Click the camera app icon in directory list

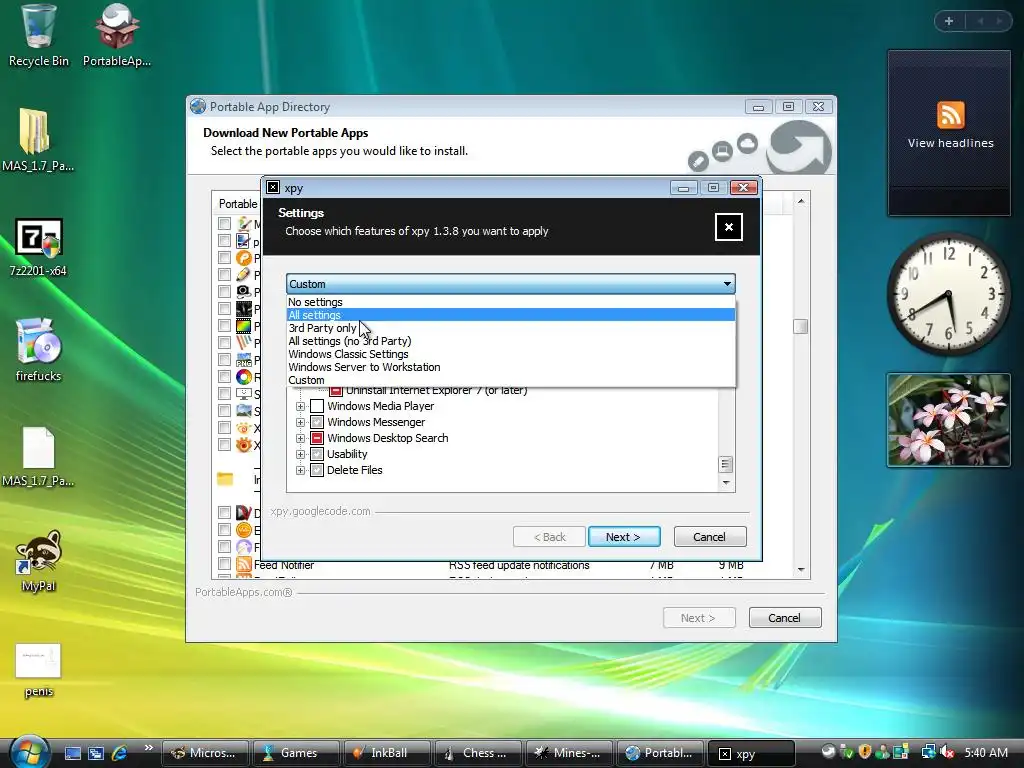pos(244,291)
